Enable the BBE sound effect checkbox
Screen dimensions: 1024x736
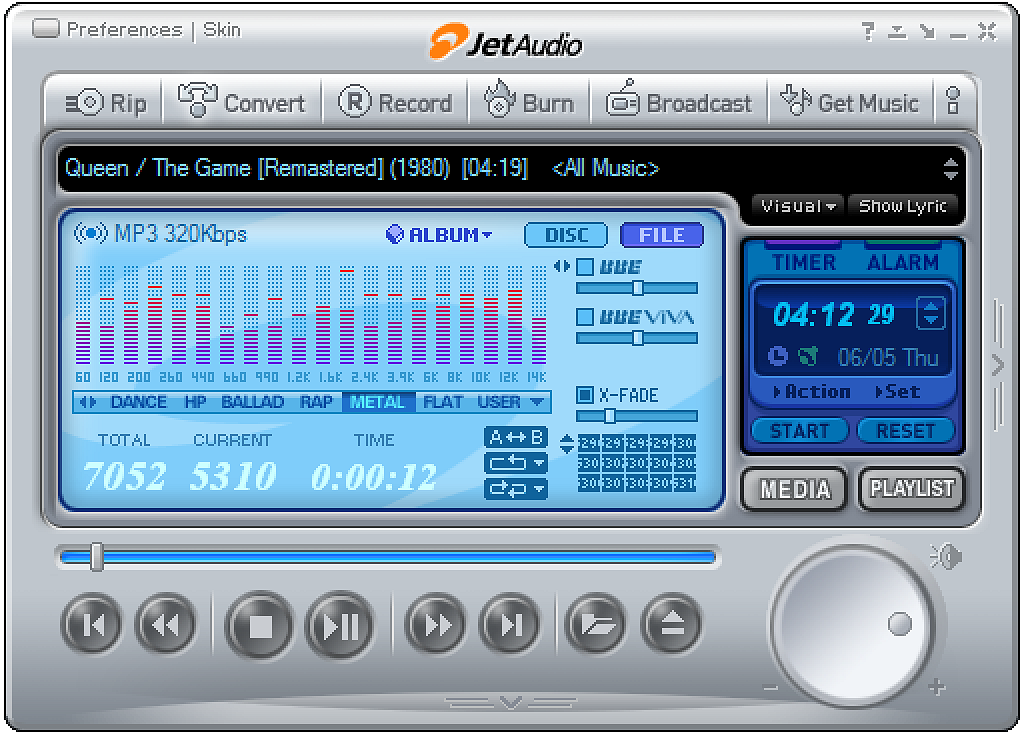point(586,267)
